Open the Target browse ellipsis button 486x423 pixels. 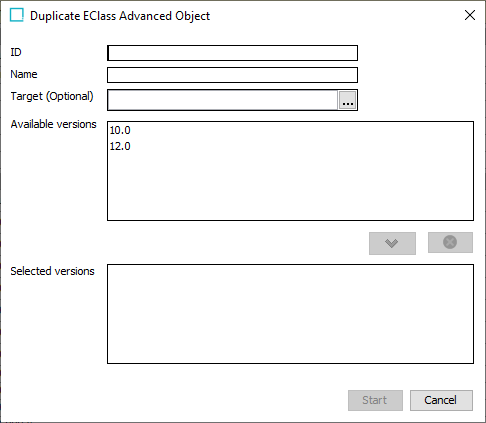tap(348, 100)
